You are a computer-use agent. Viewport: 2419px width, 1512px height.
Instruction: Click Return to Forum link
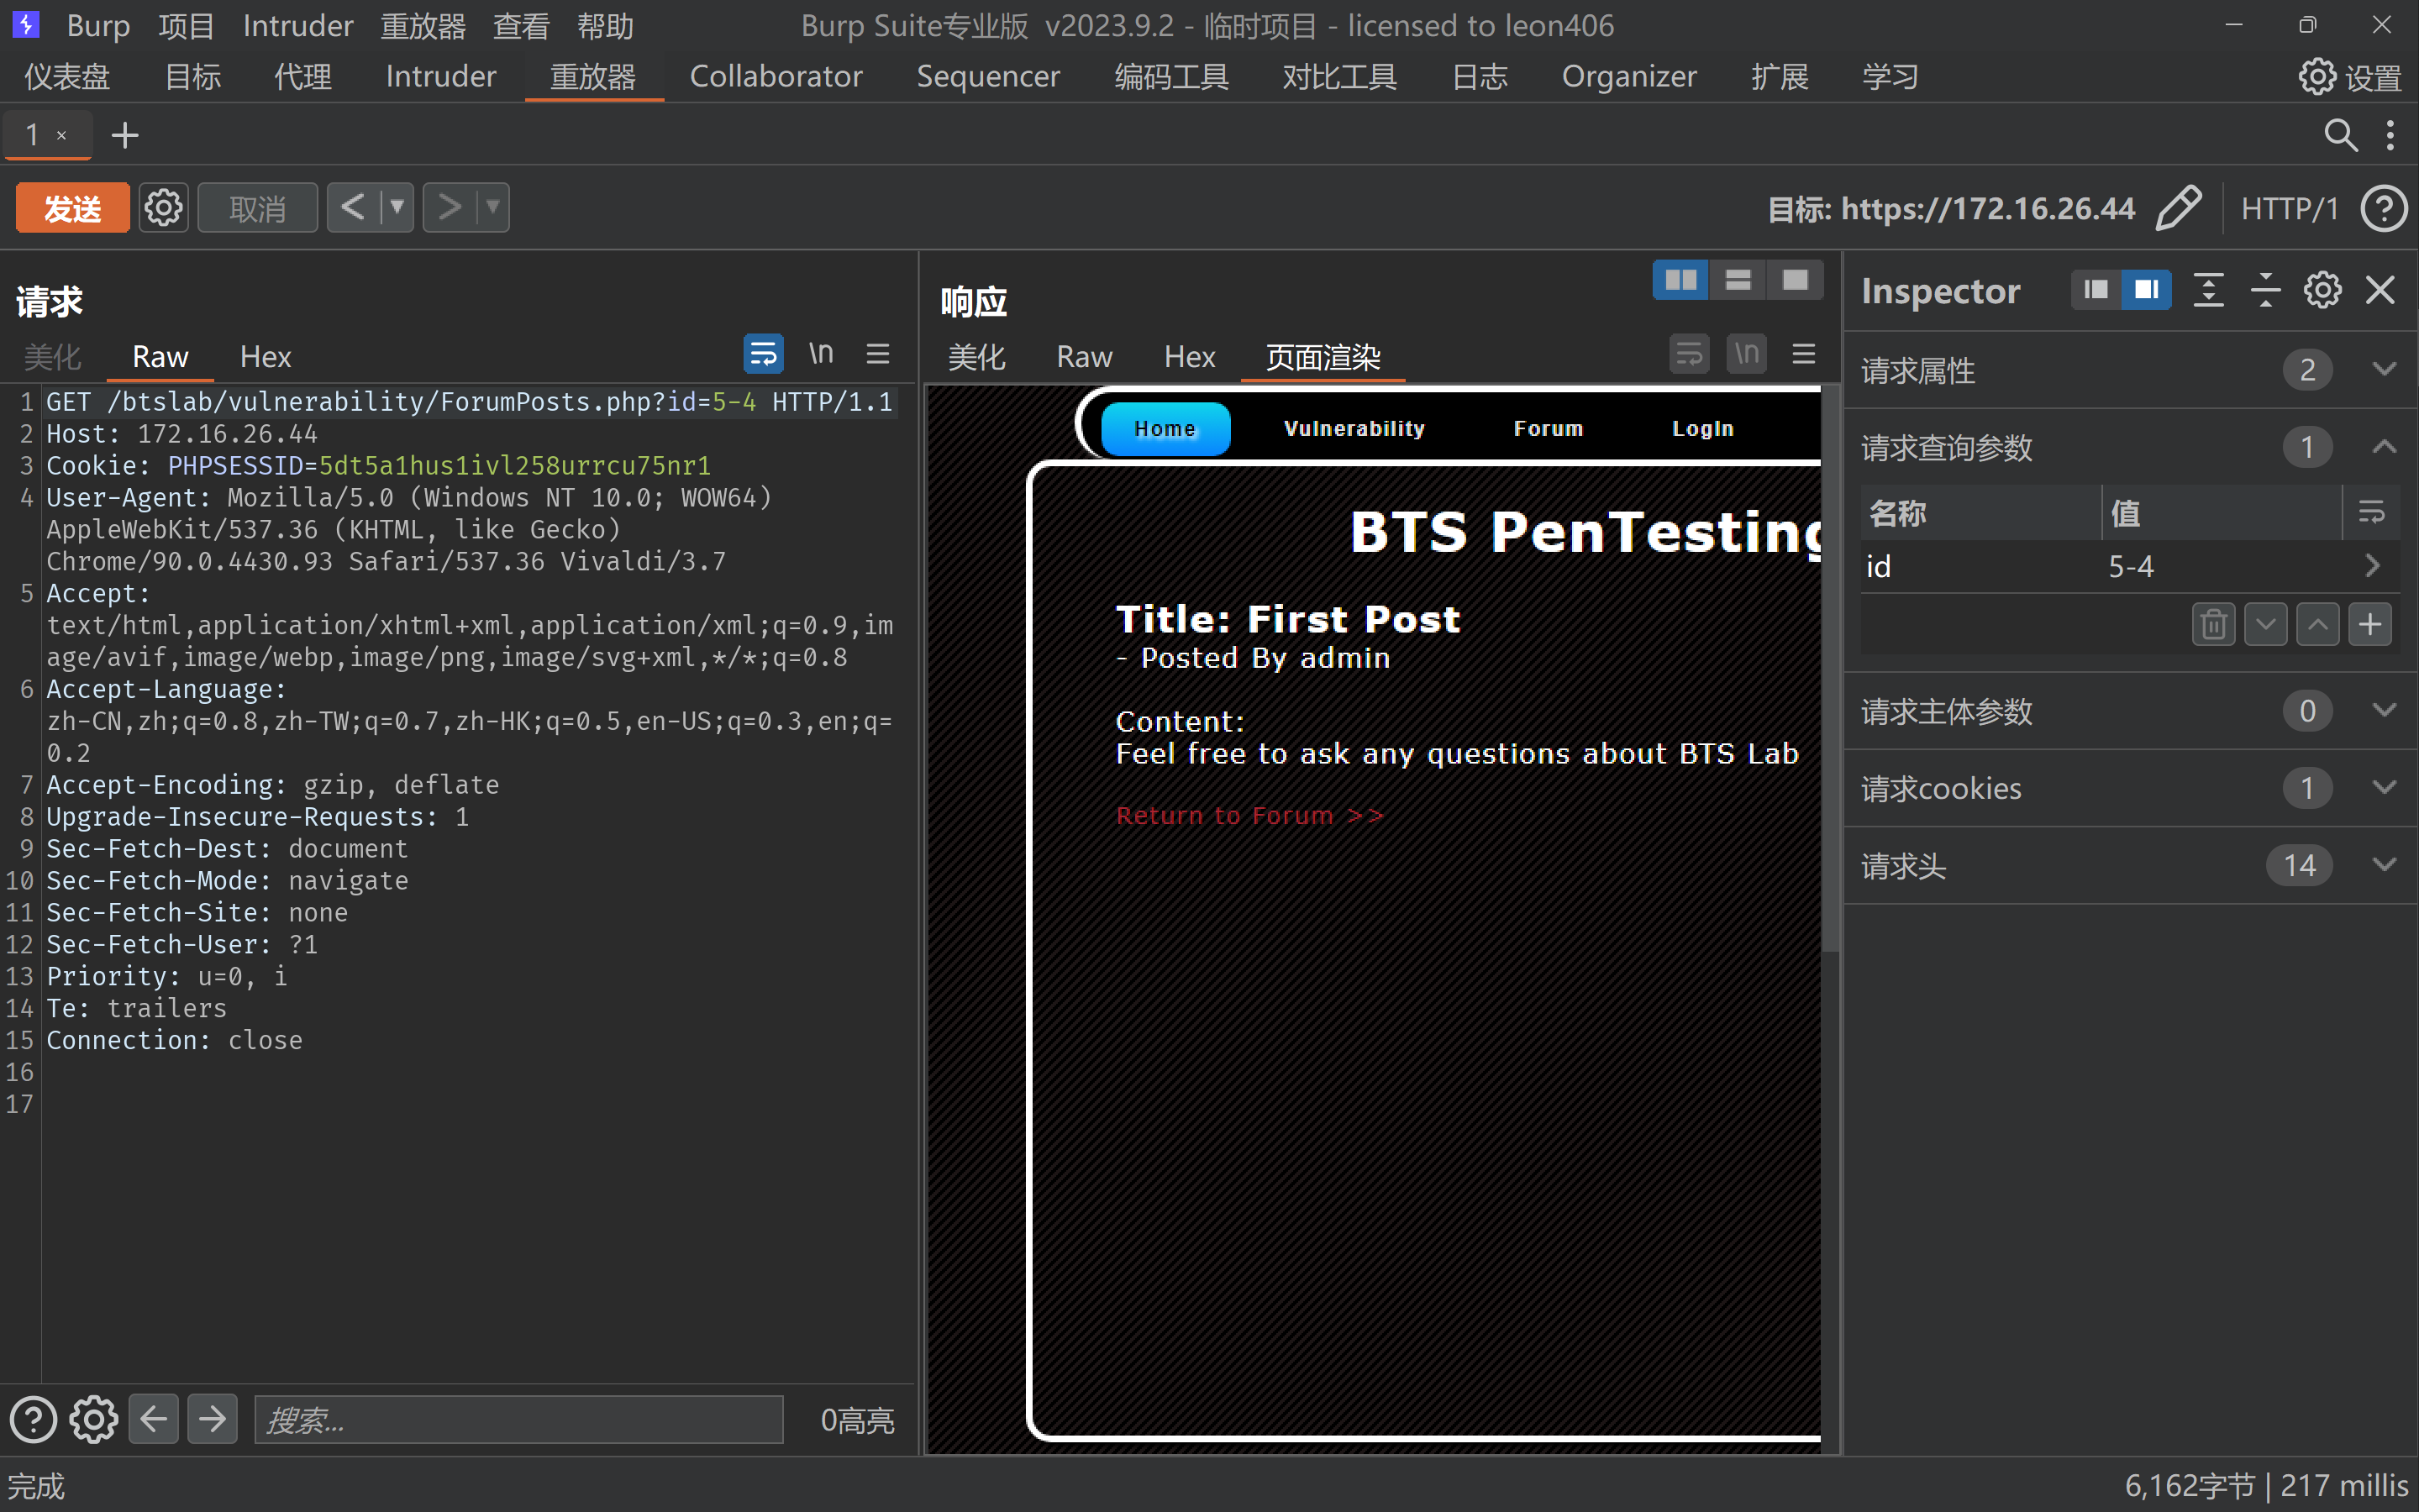pos(1249,815)
